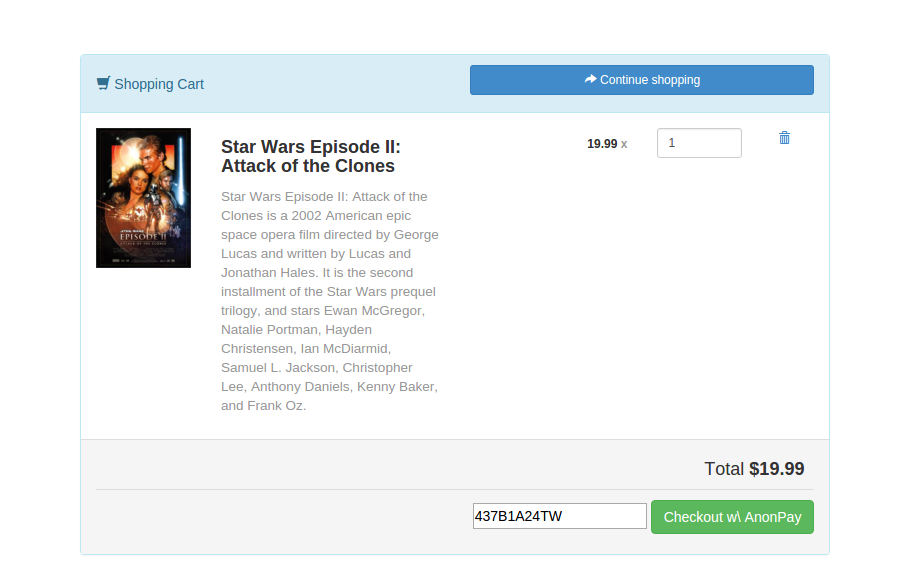Click the Shopping Cart heading text
The image size is (898, 563).
coord(159,84)
